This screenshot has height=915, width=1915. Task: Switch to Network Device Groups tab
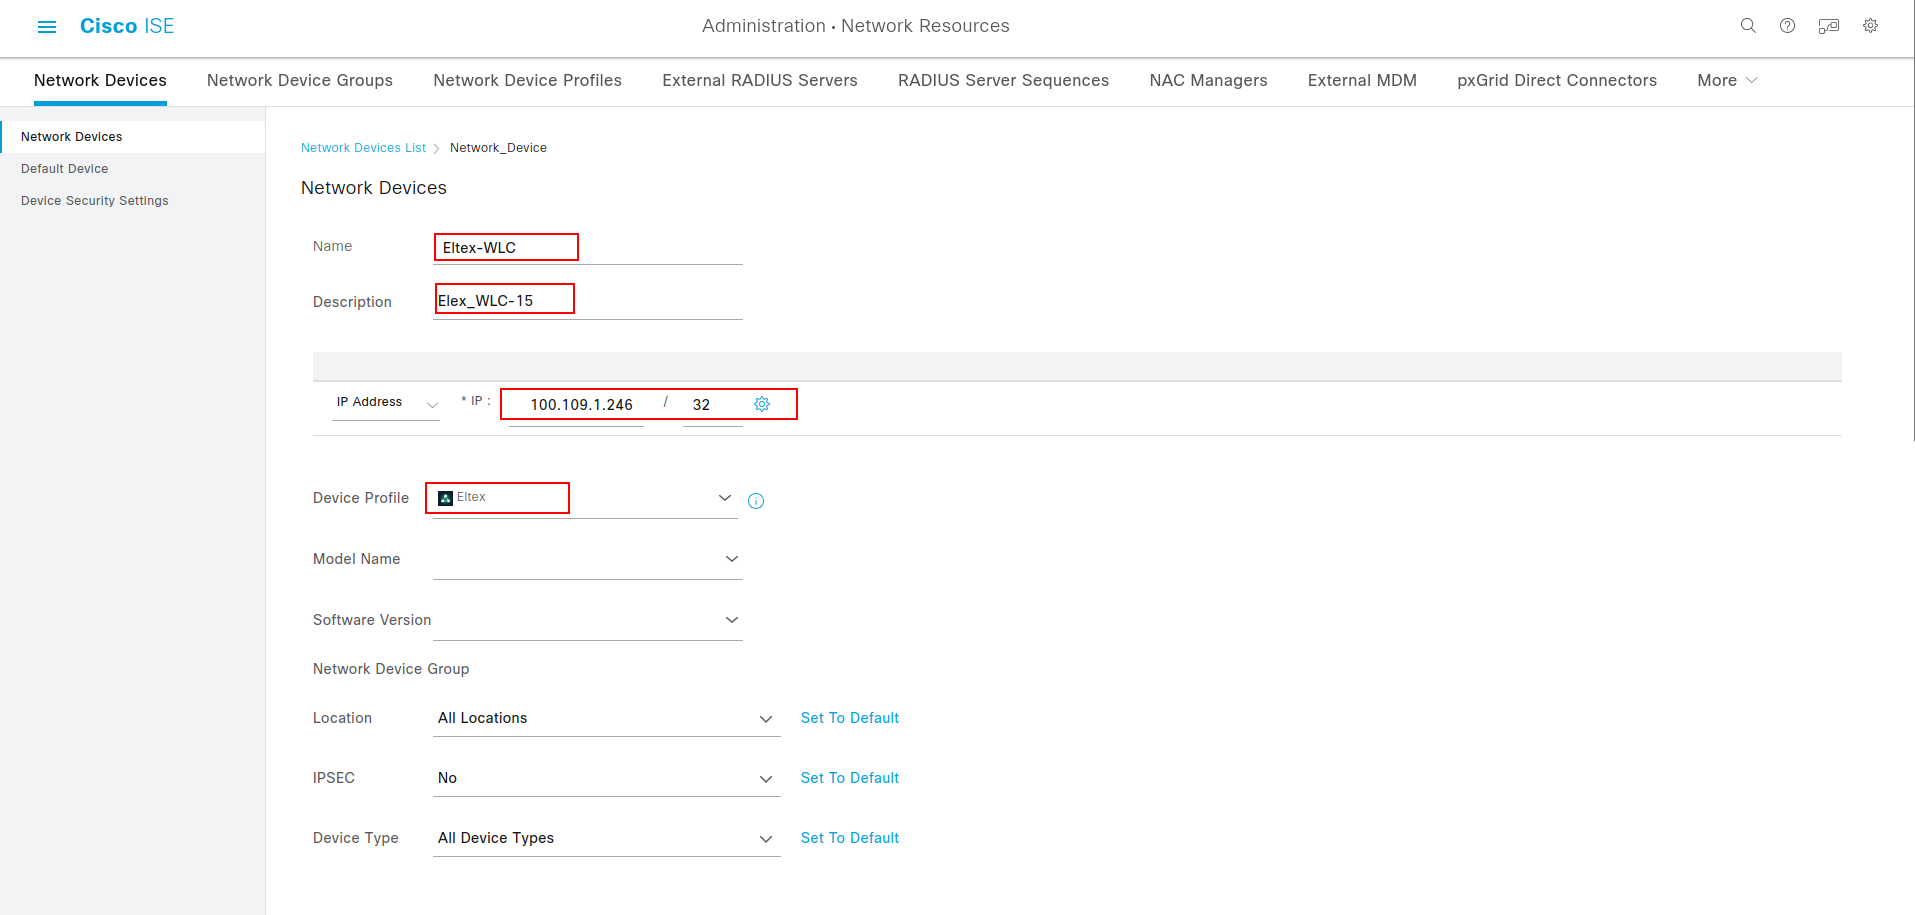click(x=300, y=80)
